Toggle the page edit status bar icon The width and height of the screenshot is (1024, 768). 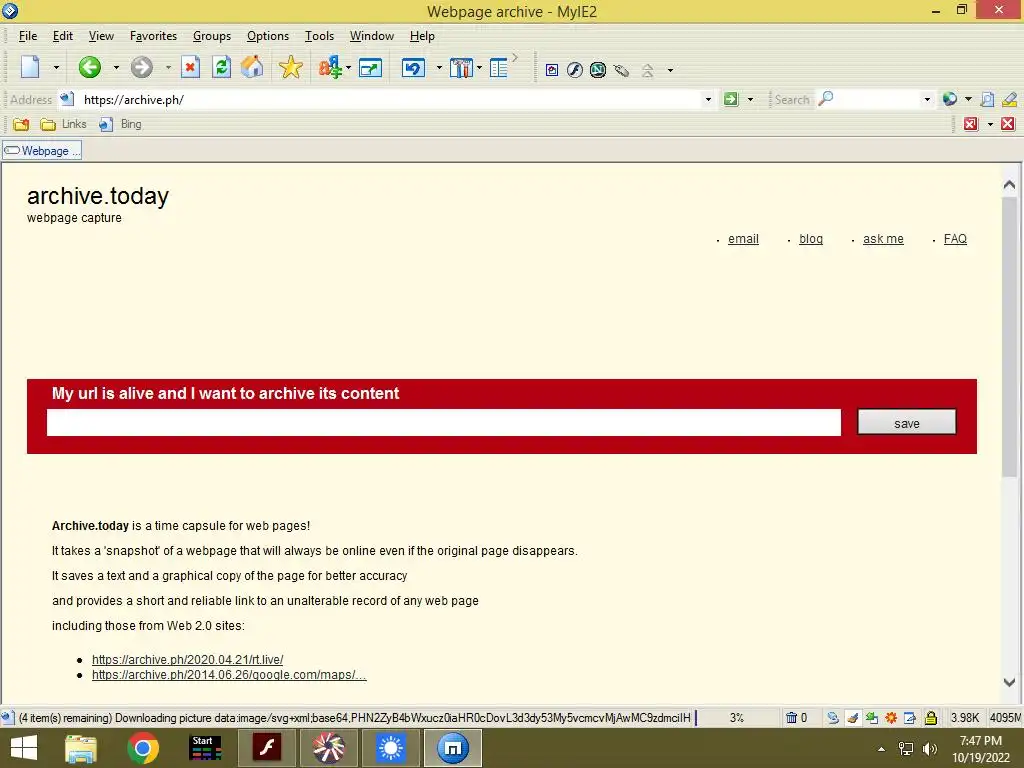coord(910,718)
